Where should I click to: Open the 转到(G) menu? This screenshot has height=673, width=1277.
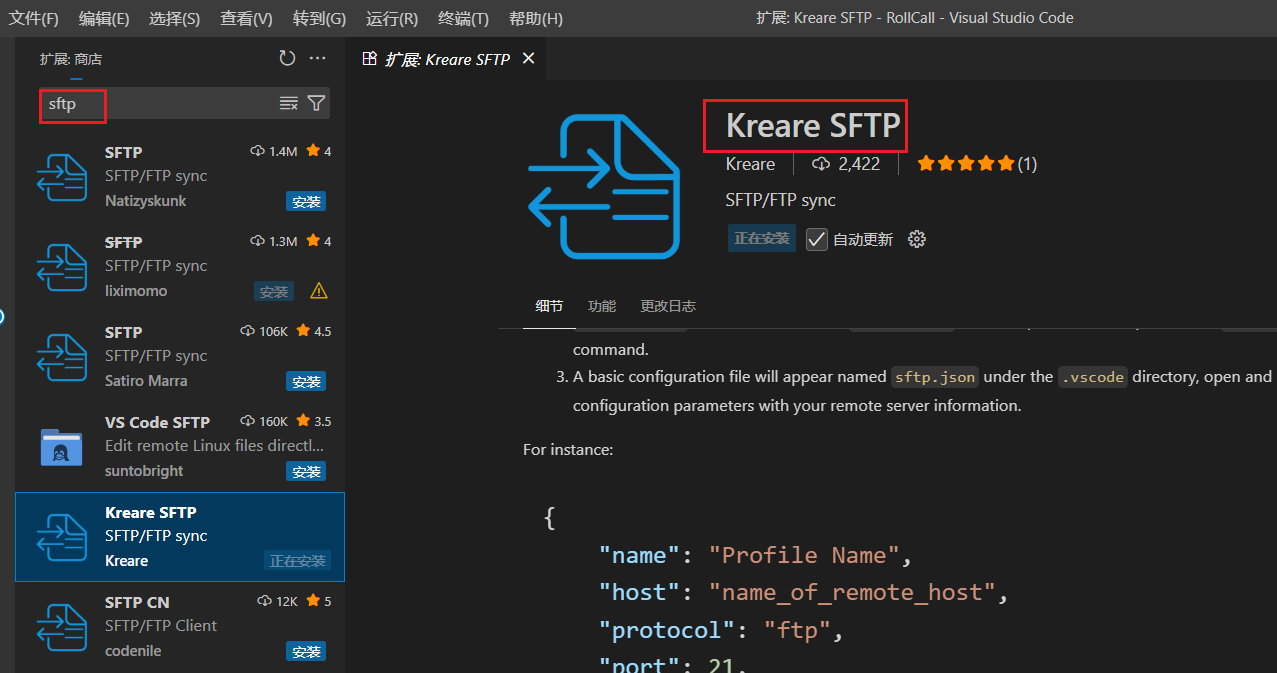[x=320, y=18]
